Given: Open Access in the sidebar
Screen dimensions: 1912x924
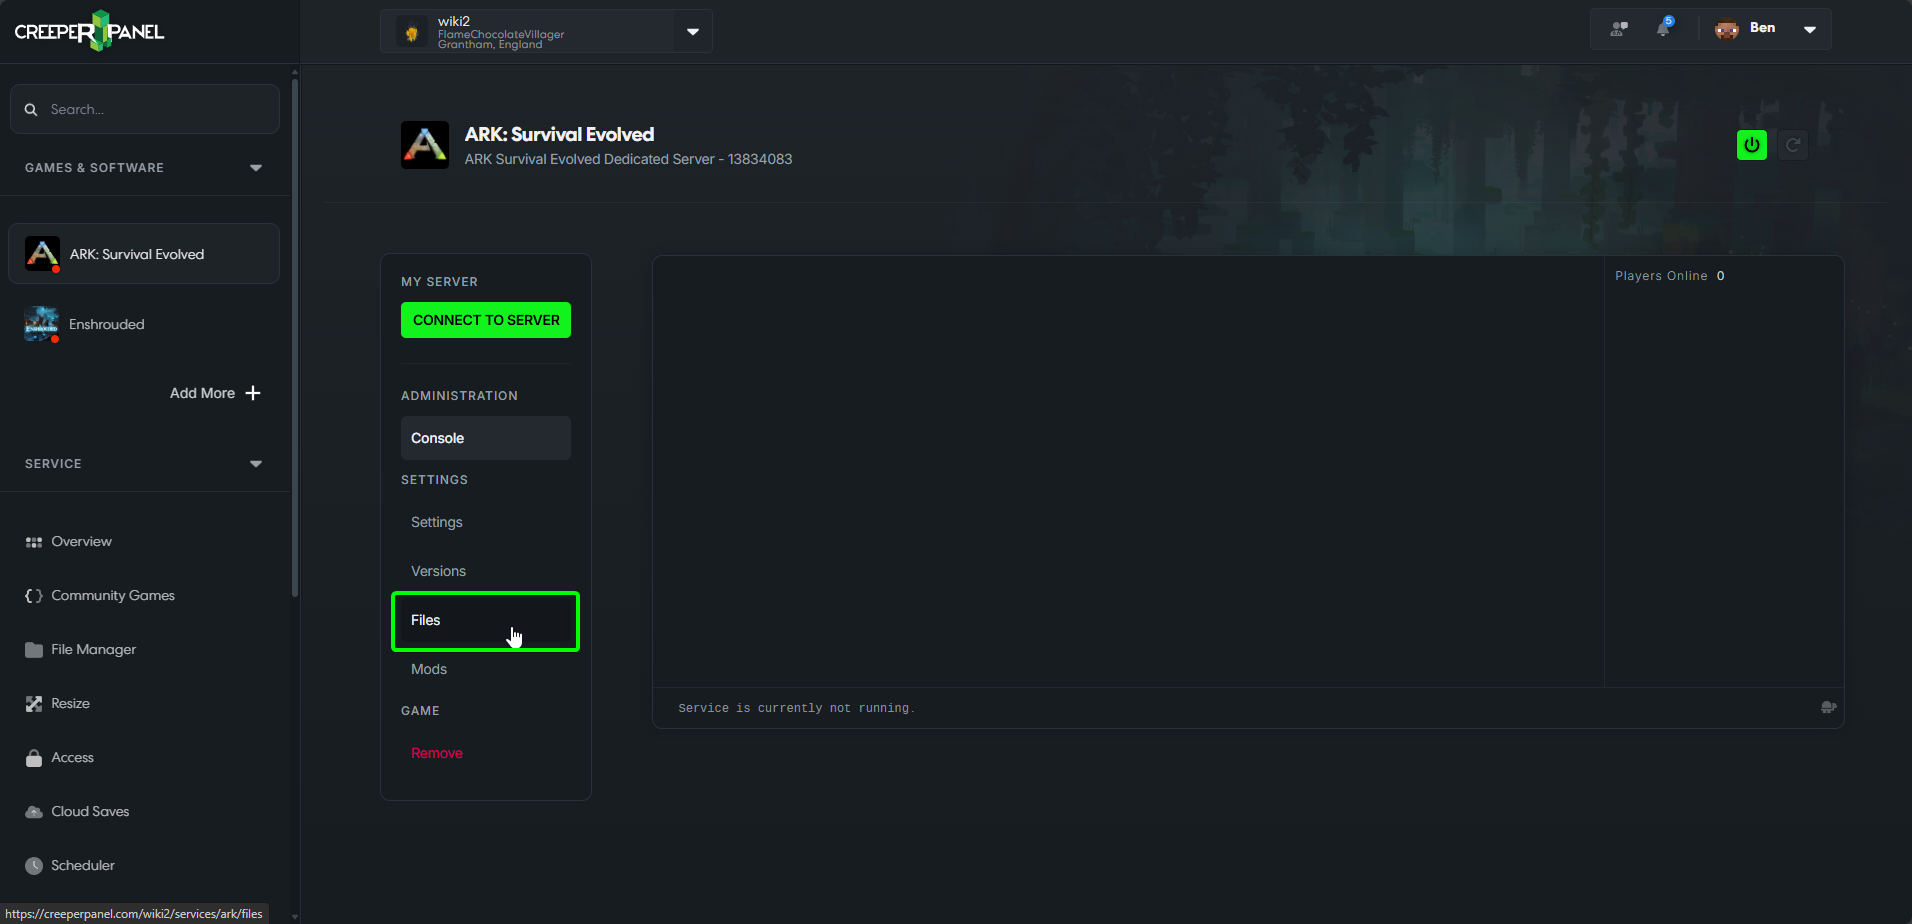Looking at the screenshot, I should click(x=72, y=758).
